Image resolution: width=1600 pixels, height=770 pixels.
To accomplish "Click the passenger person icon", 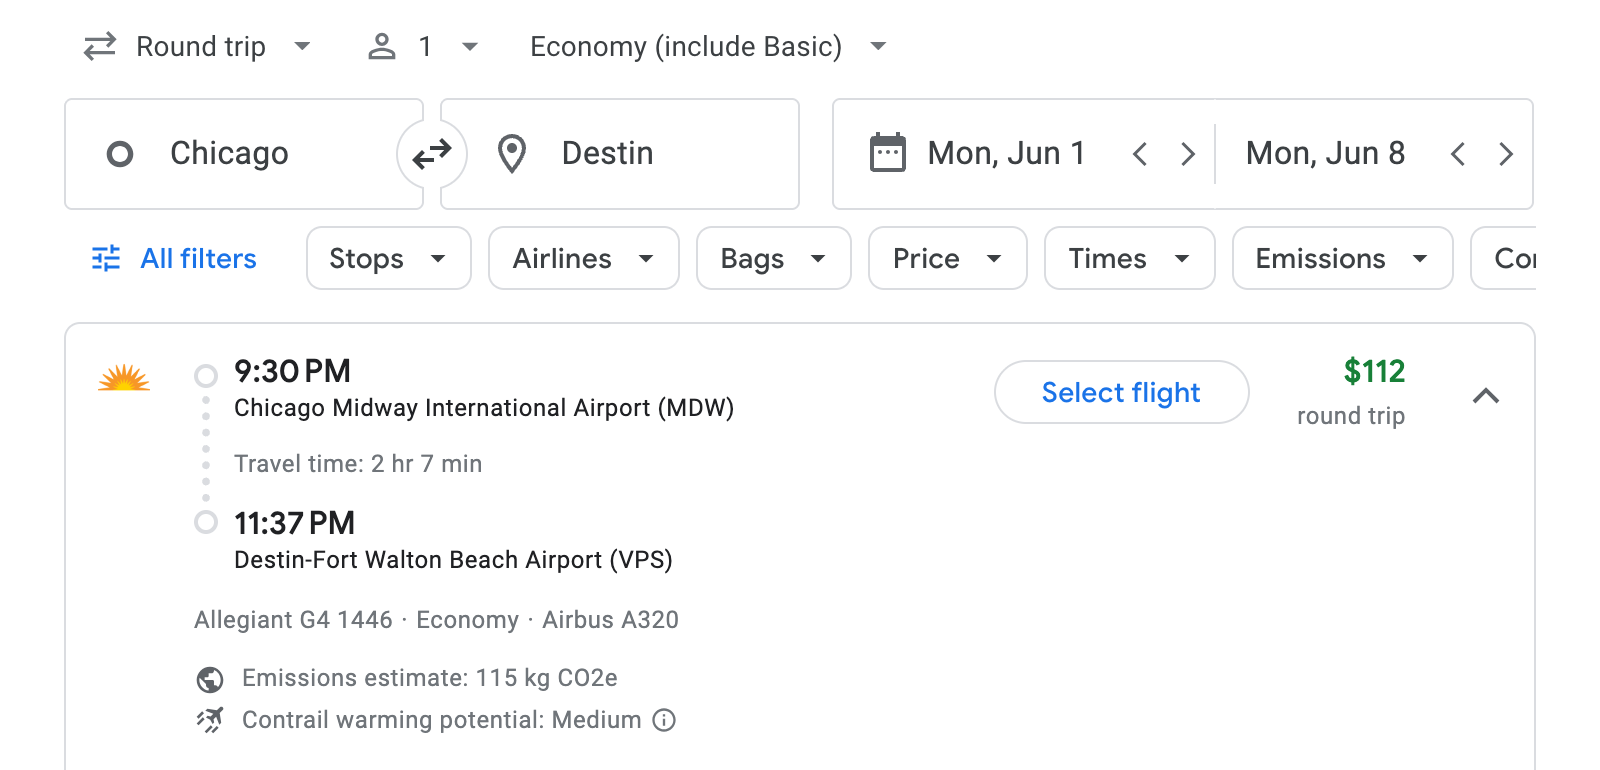I will 381,45.
